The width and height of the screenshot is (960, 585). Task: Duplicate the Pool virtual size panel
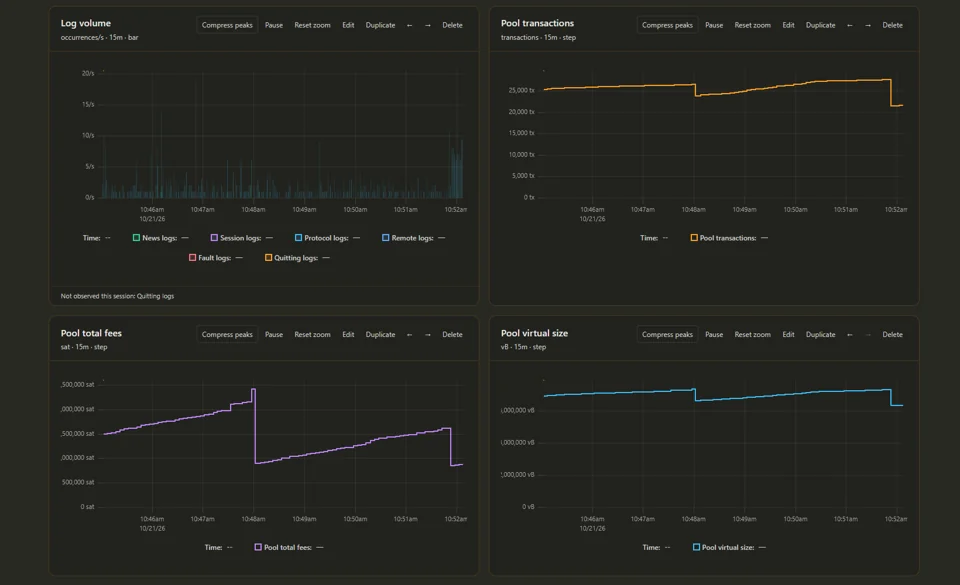(820, 335)
